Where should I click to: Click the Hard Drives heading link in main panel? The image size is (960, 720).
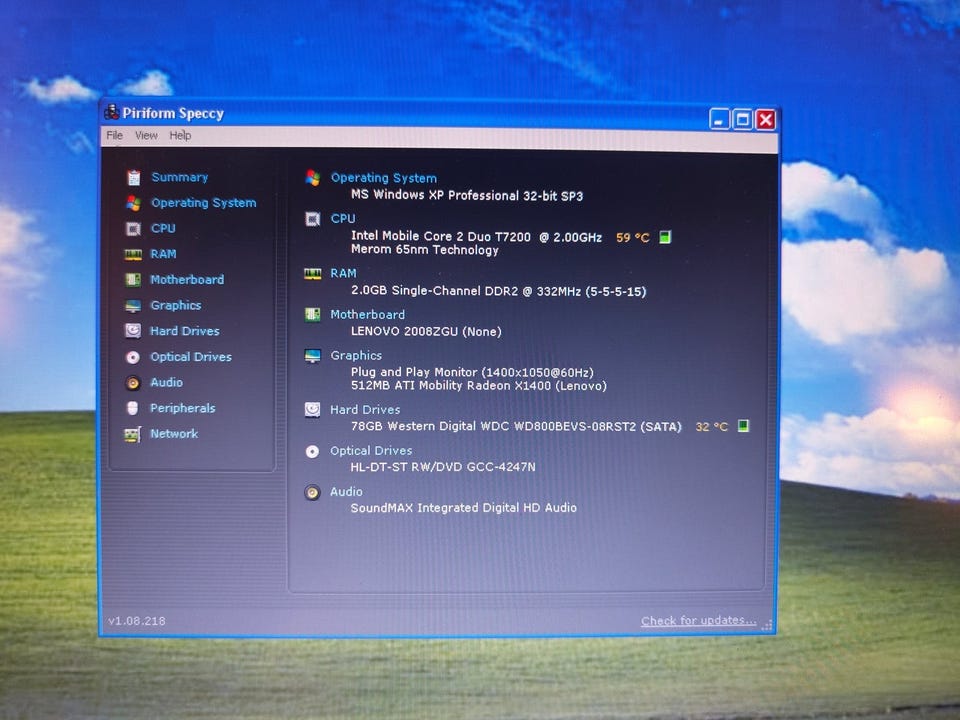click(x=365, y=410)
